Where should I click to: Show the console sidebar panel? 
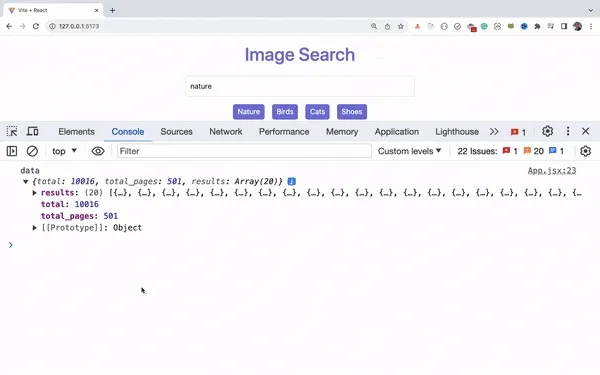[x=12, y=151]
